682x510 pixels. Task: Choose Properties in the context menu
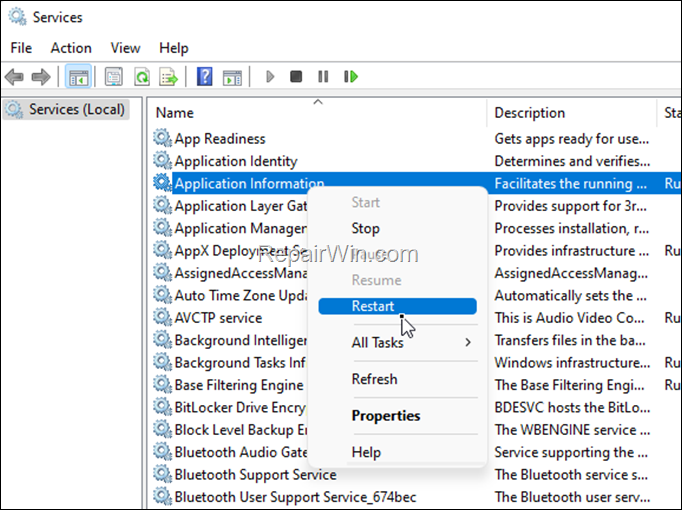point(386,416)
